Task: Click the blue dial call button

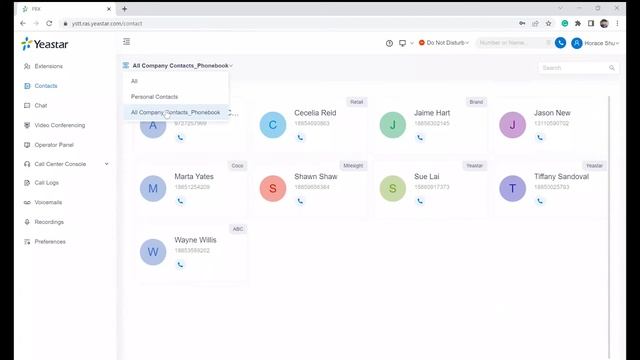Action: click(560, 42)
